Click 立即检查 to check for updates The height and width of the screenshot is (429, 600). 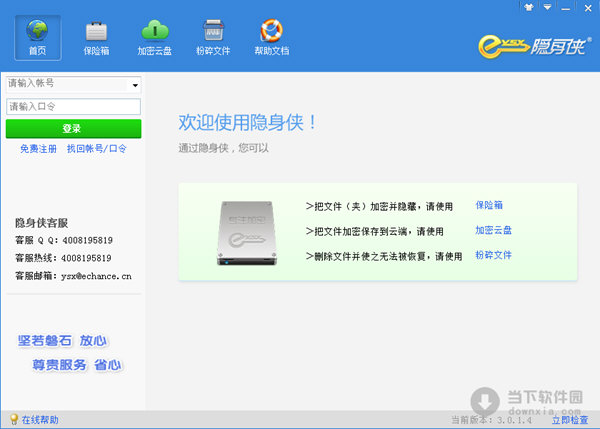click(569, 420)
